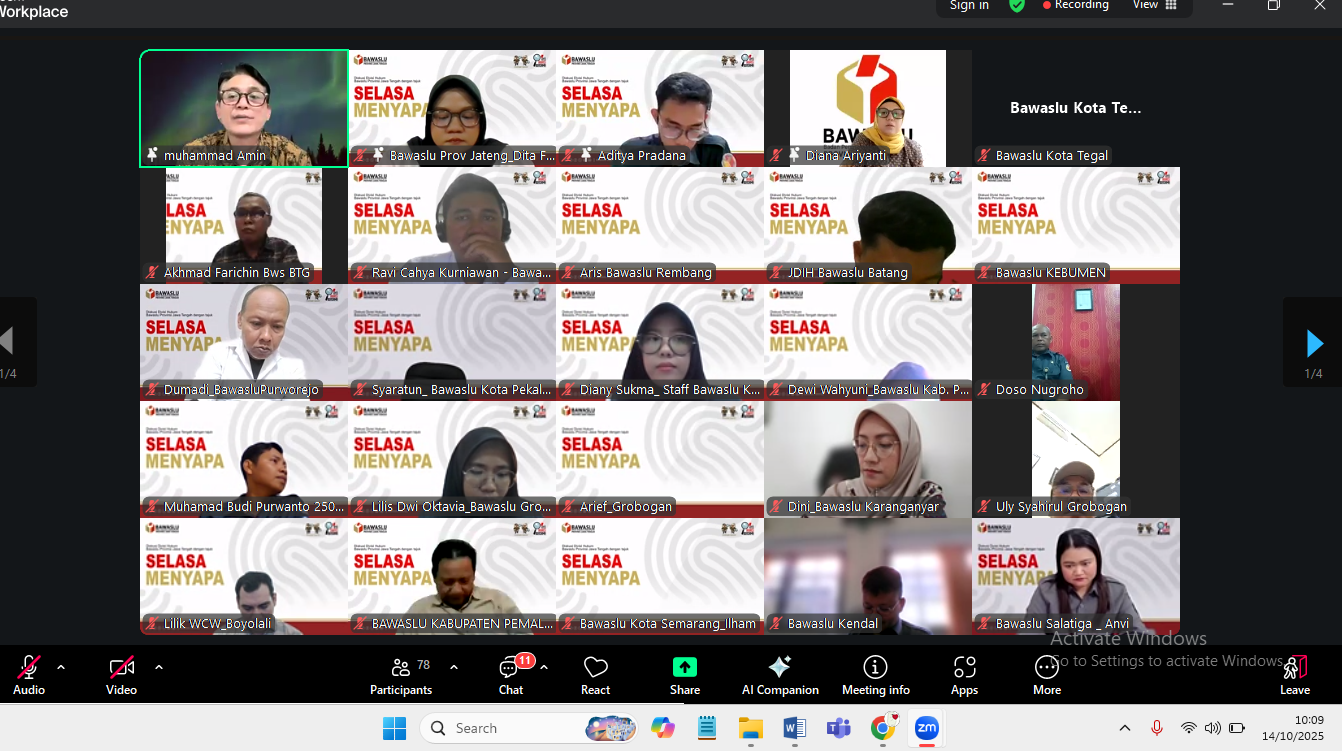
Task: Open AI Companion
Action: coord(780,675)
